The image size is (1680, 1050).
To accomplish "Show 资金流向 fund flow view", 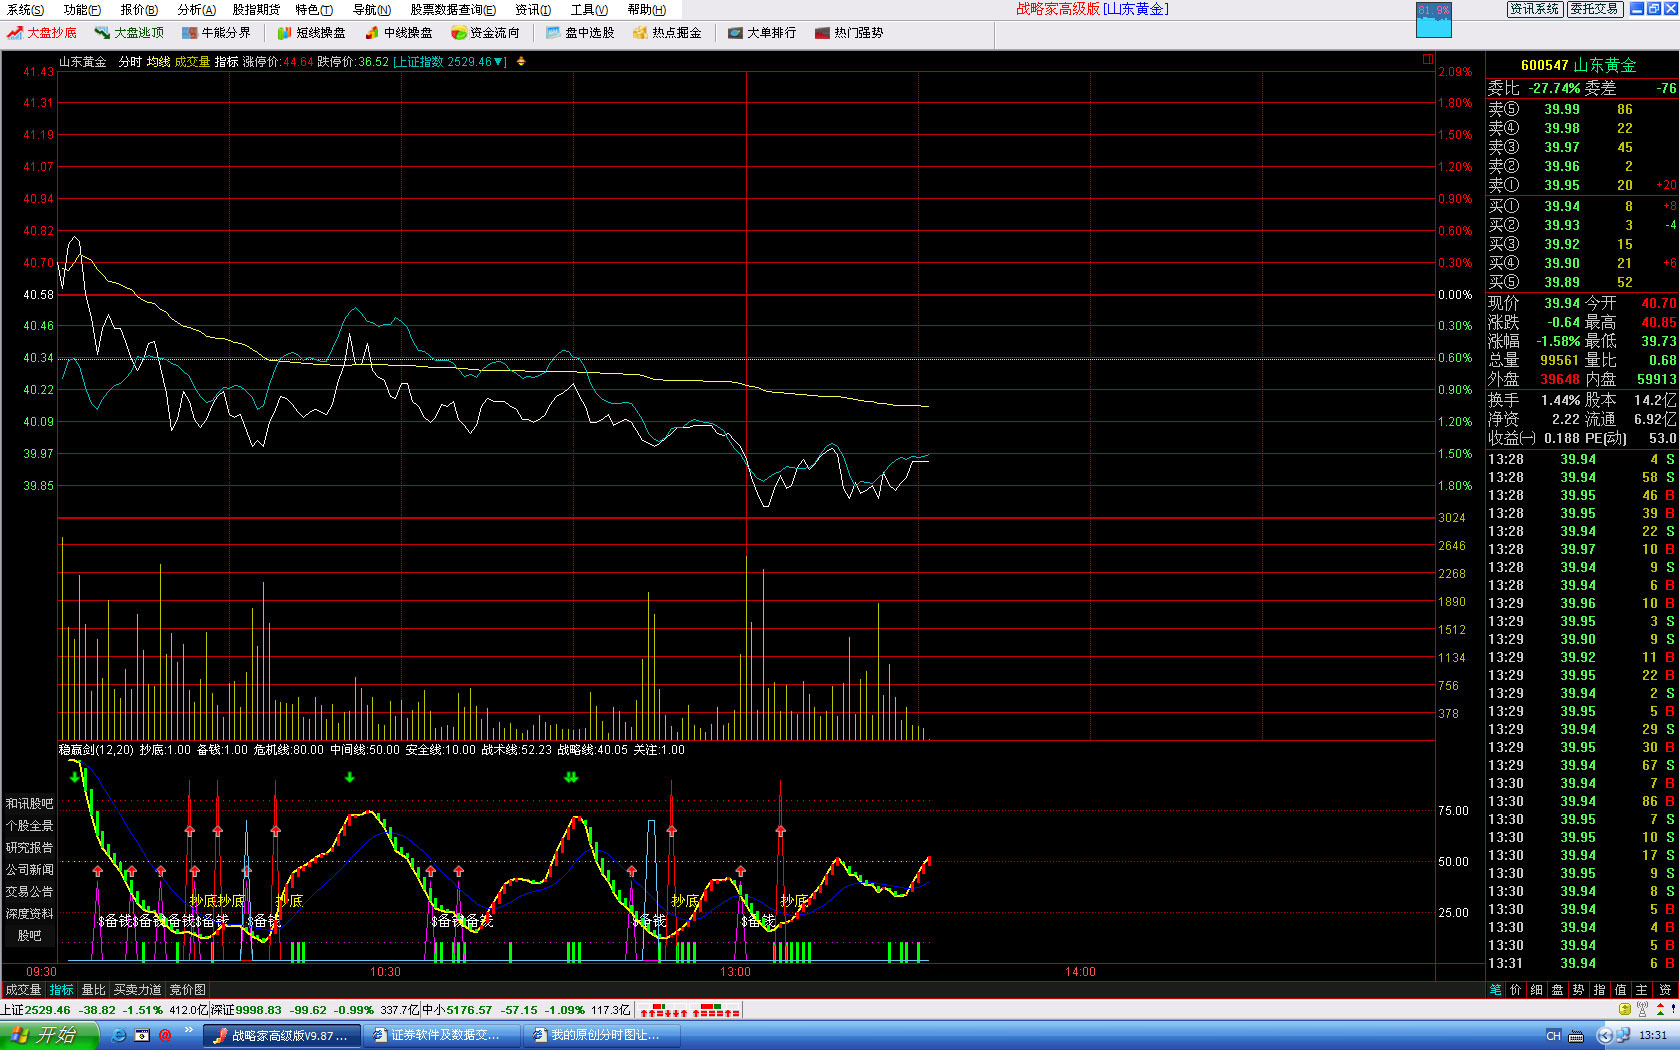I will [485, 33].
